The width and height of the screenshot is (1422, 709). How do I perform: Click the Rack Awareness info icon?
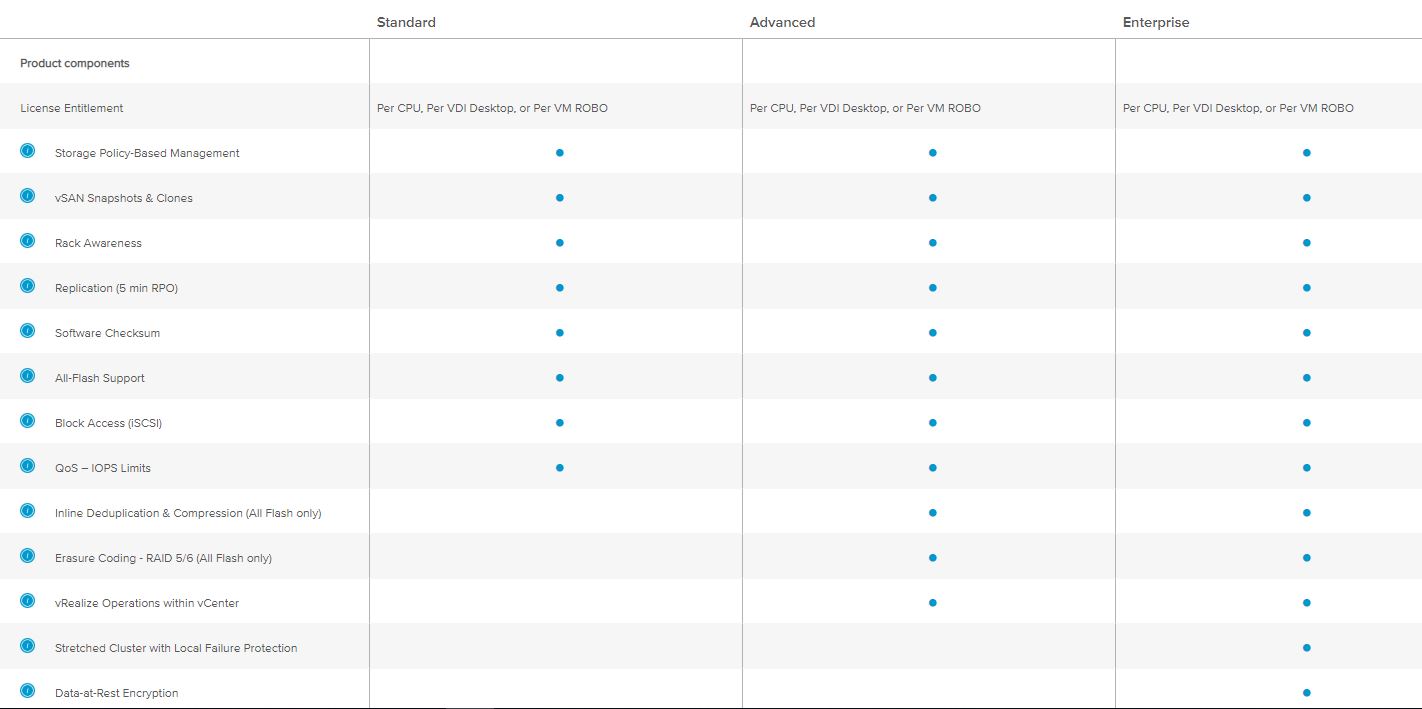(27, 240)
